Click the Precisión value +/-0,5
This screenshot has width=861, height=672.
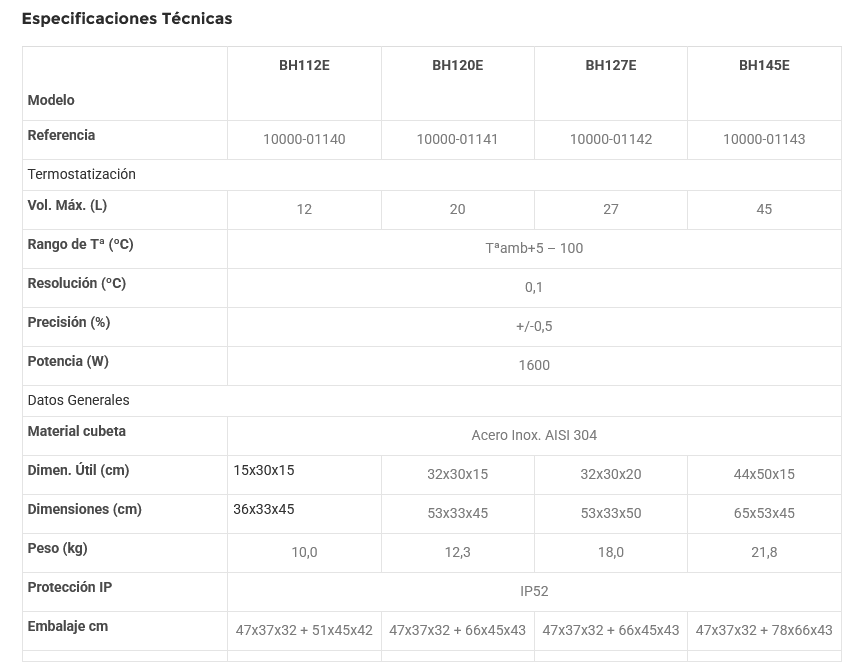(534, 327)
